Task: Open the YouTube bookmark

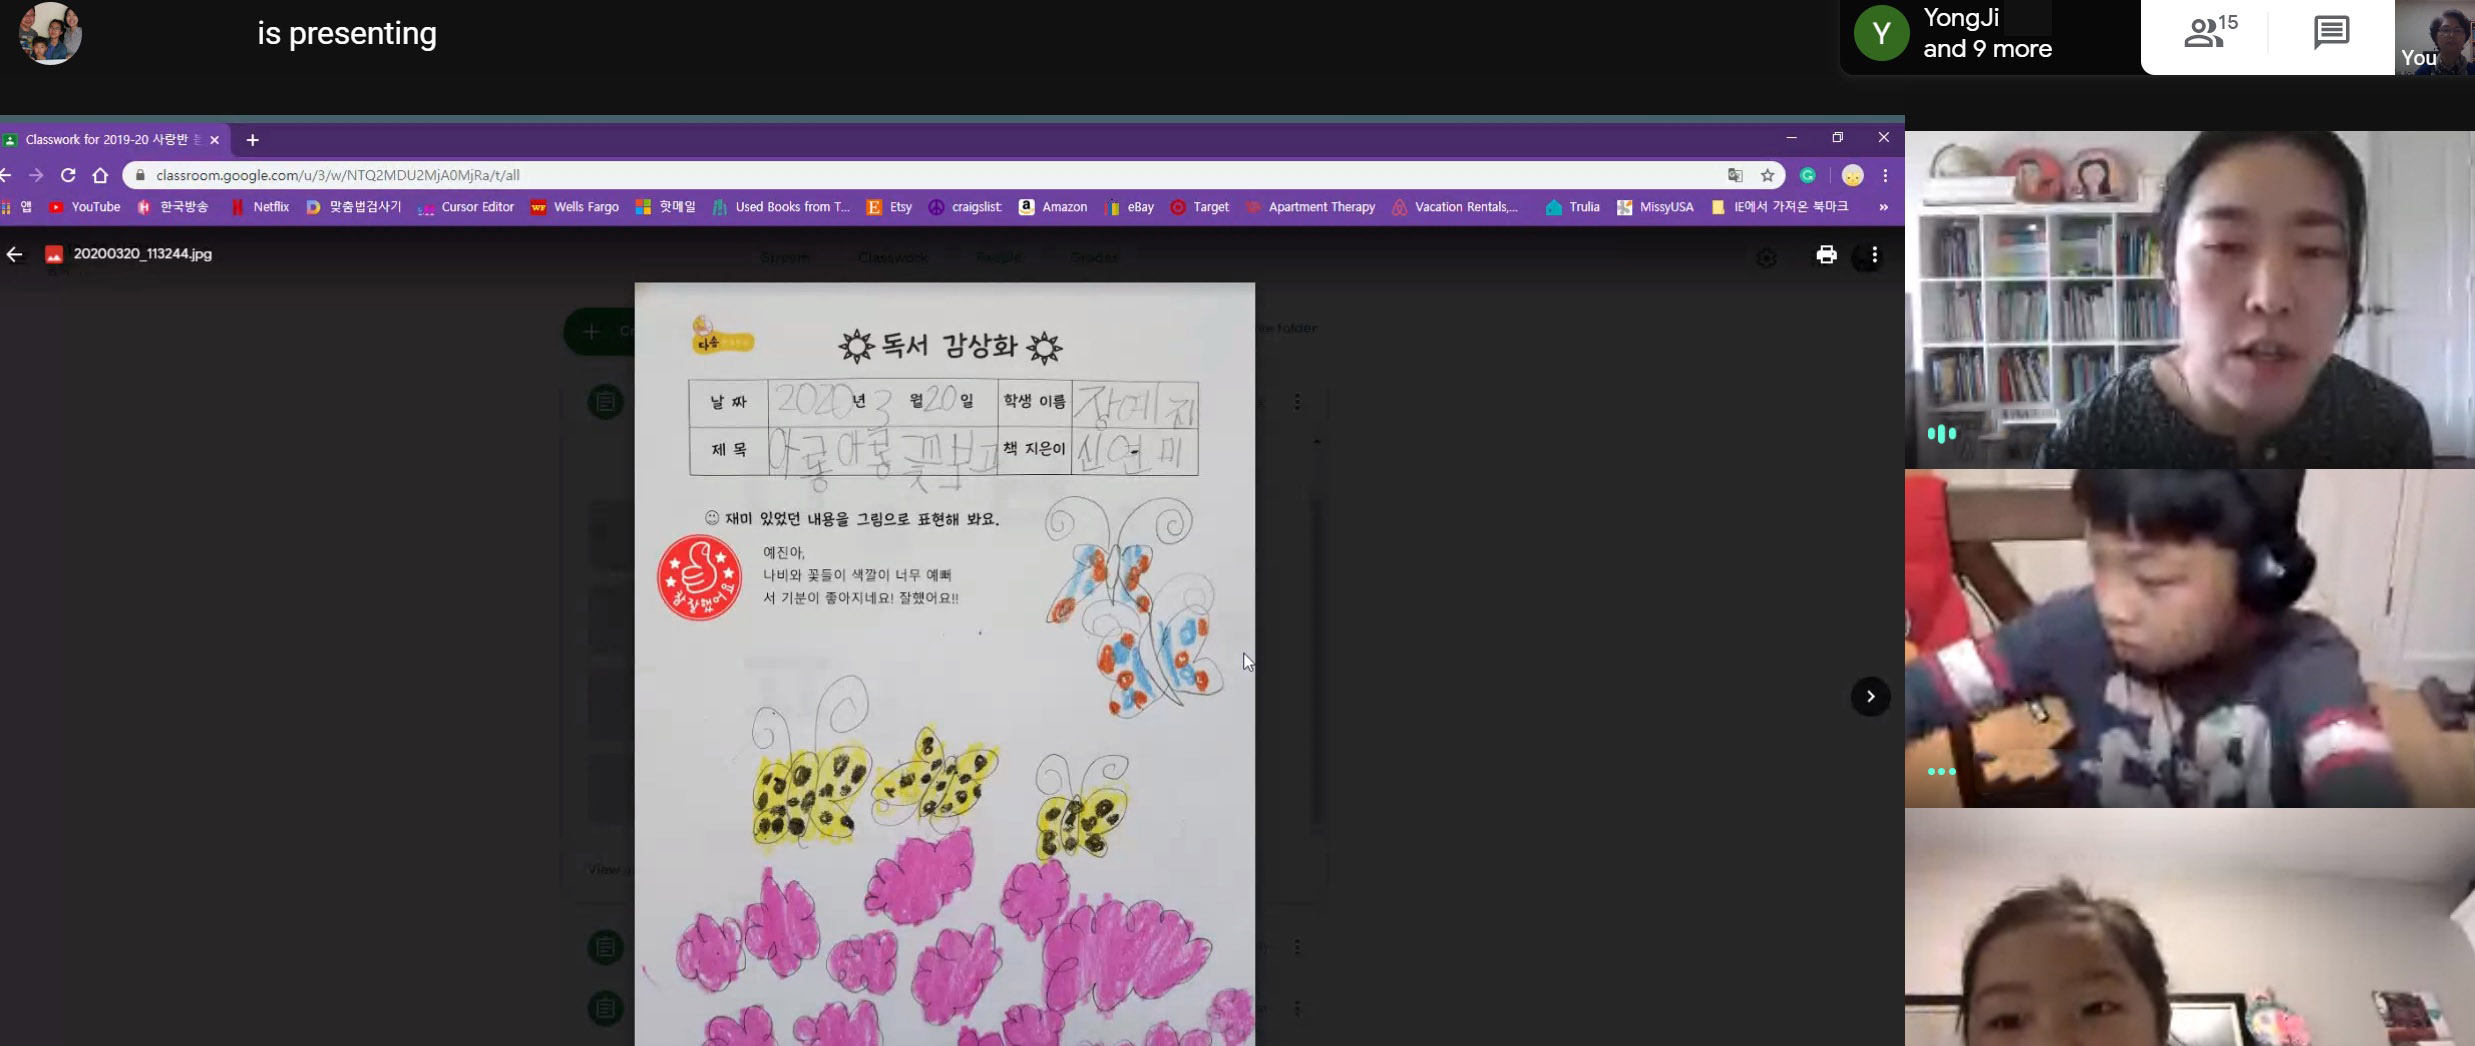Action: 85,207
